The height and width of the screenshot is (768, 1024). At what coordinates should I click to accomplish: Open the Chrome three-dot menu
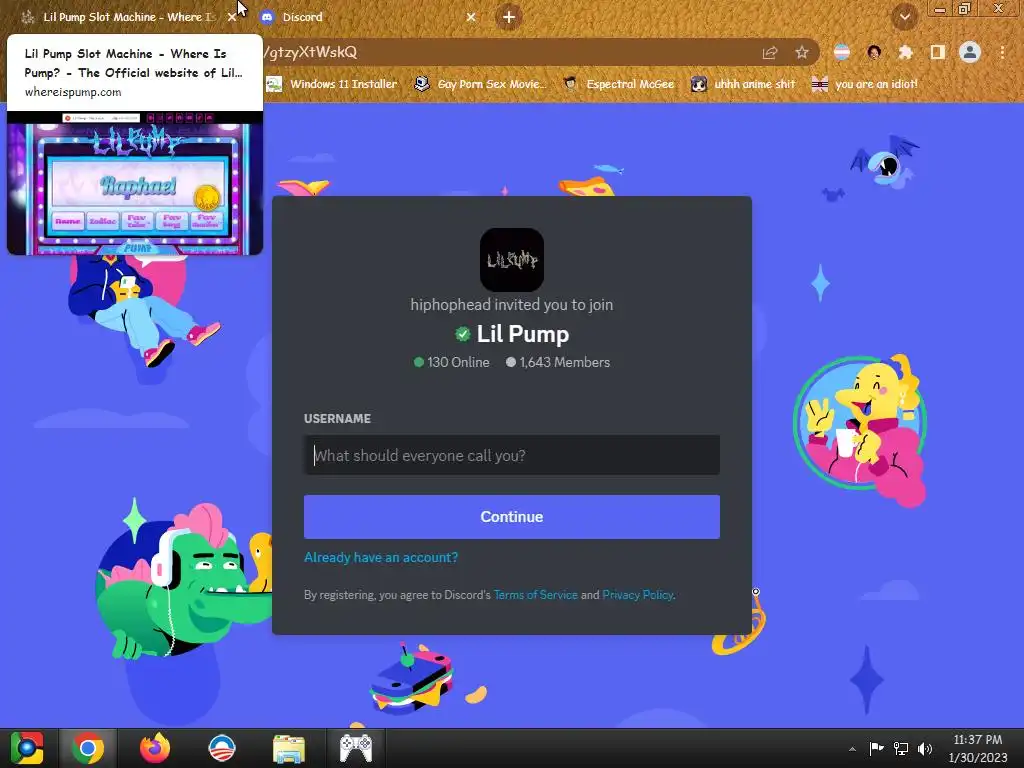[x=1002, y=52]
